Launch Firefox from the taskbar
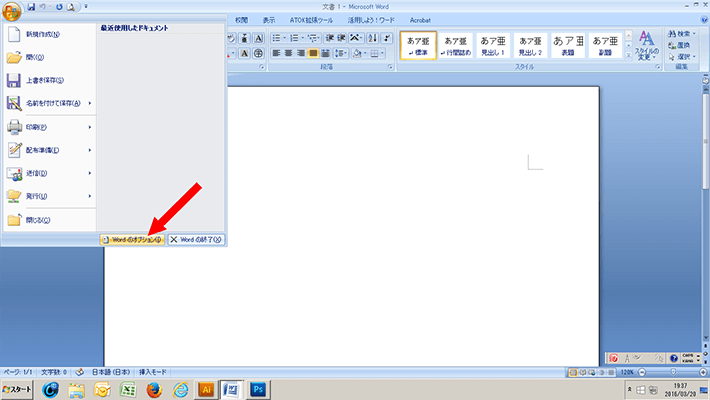 pos(153,389)
